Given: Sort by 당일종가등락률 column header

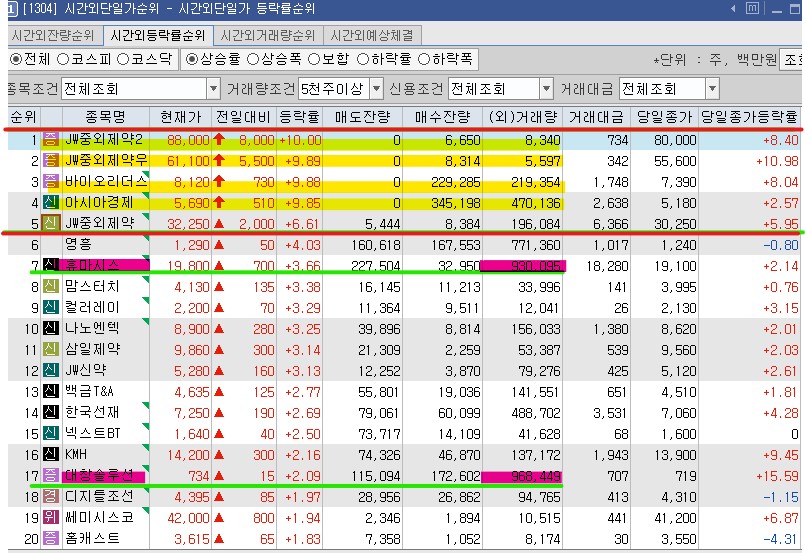Looking at the screenshot, I should pos(750,117).
